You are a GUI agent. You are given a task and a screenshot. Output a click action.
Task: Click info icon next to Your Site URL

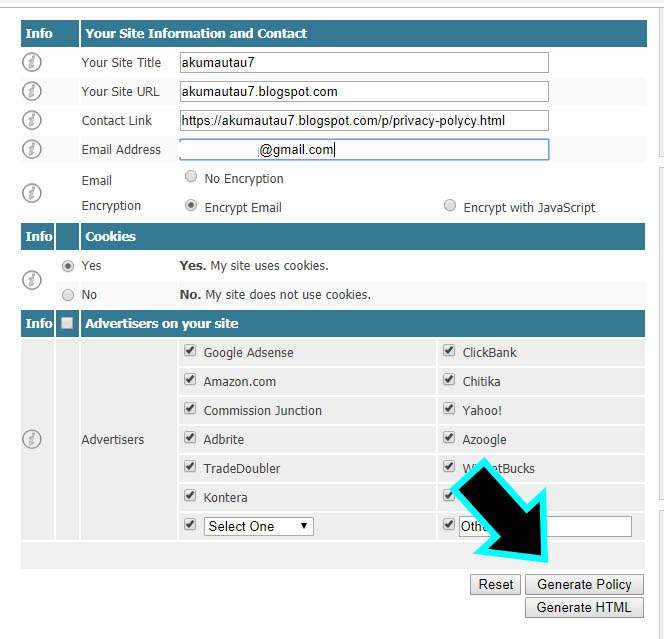click(32, 91)
